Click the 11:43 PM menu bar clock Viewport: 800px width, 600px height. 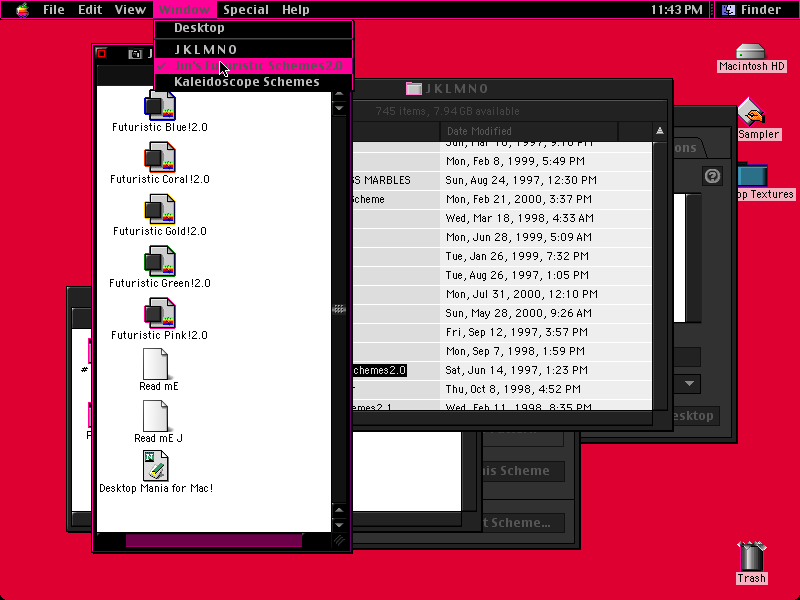(677, 10)
